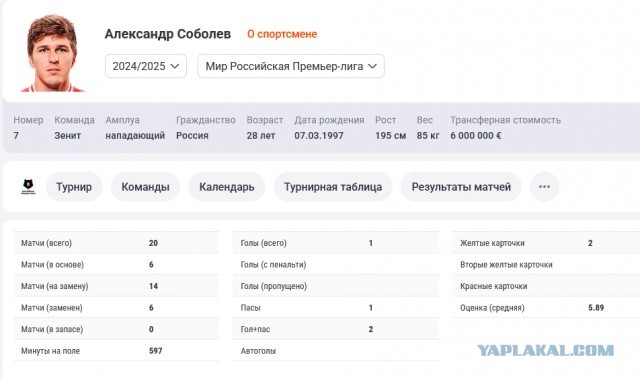Image resolution: width=640 pixels, height=380 pixels.
Task: Click the Матчи (всего) row label
Action: 47,243
